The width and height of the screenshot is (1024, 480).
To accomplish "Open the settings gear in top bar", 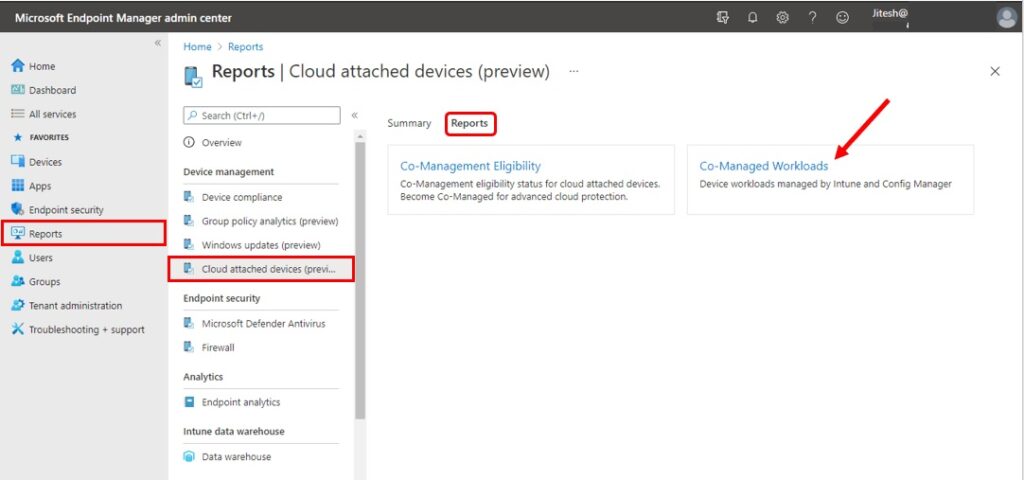I will tap(782, 18).
